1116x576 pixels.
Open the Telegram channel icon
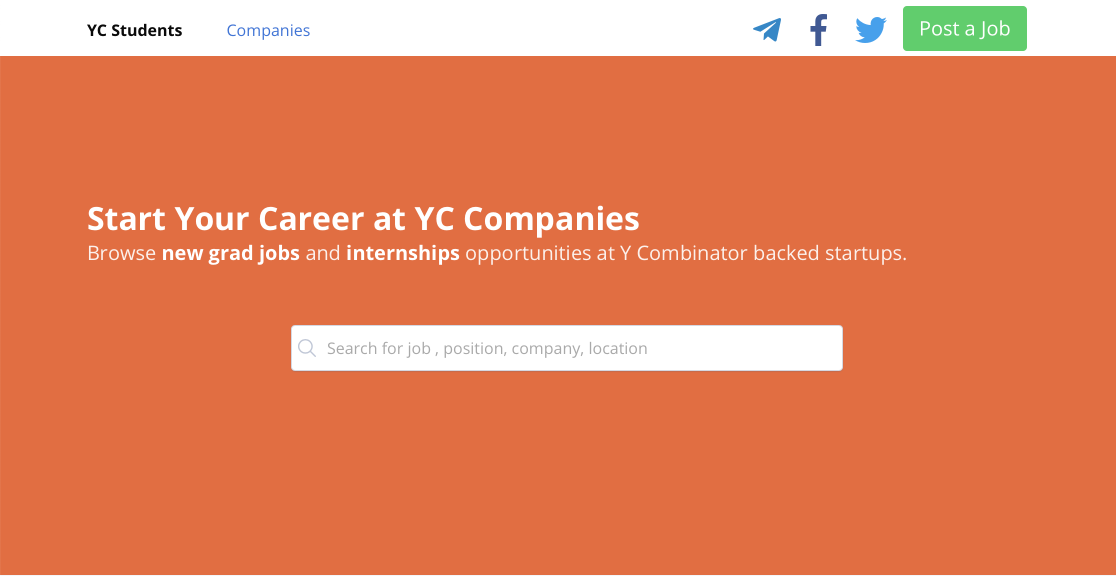coord(767,30)
